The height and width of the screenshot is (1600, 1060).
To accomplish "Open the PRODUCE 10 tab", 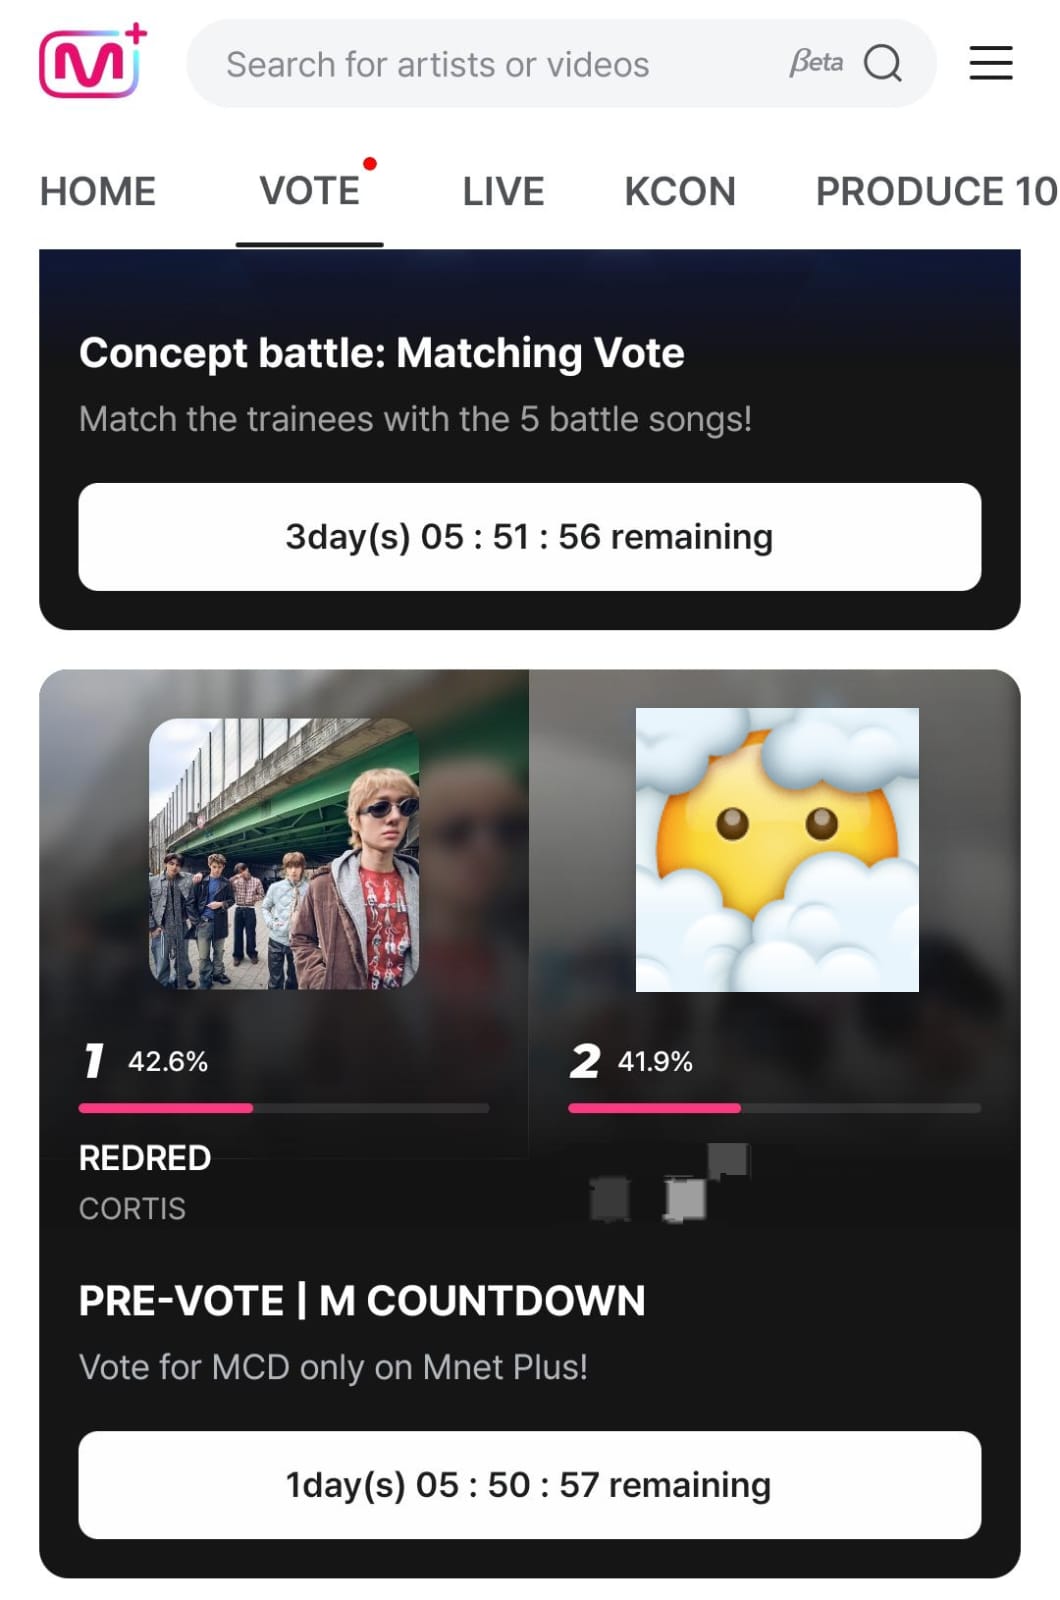I will pyautogui.click(x=936, y=191).
